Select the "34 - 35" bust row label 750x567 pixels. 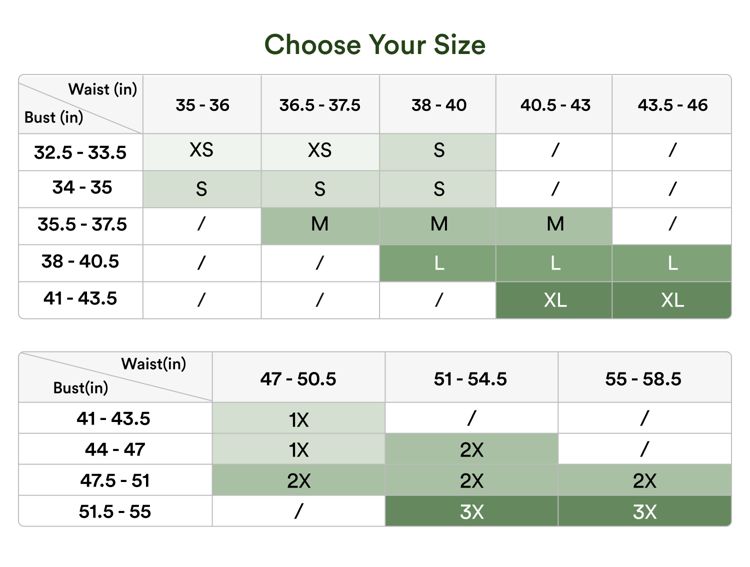click(x=82, y=188)
